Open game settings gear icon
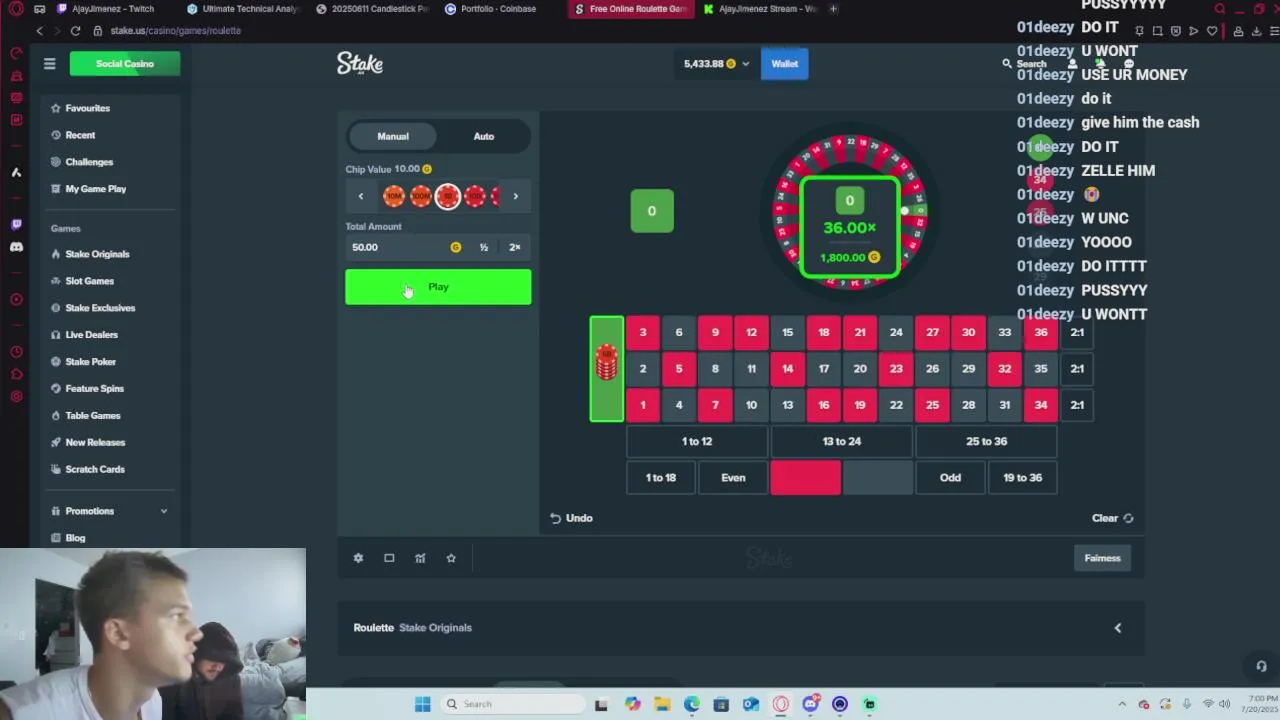Viewport: 1280px width, 720px height. (358, 558)
